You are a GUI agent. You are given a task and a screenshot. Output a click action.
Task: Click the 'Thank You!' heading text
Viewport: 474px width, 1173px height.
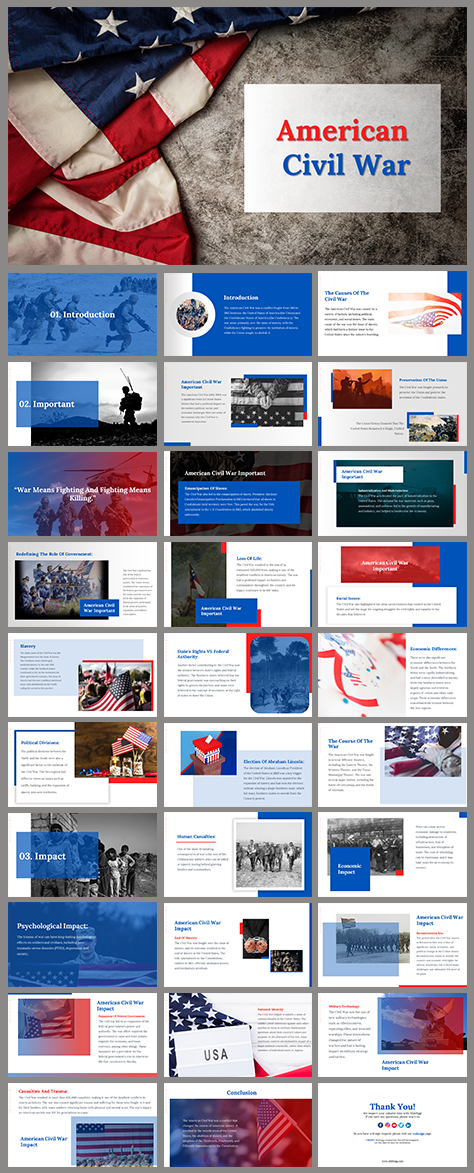tap(393, 1106)
